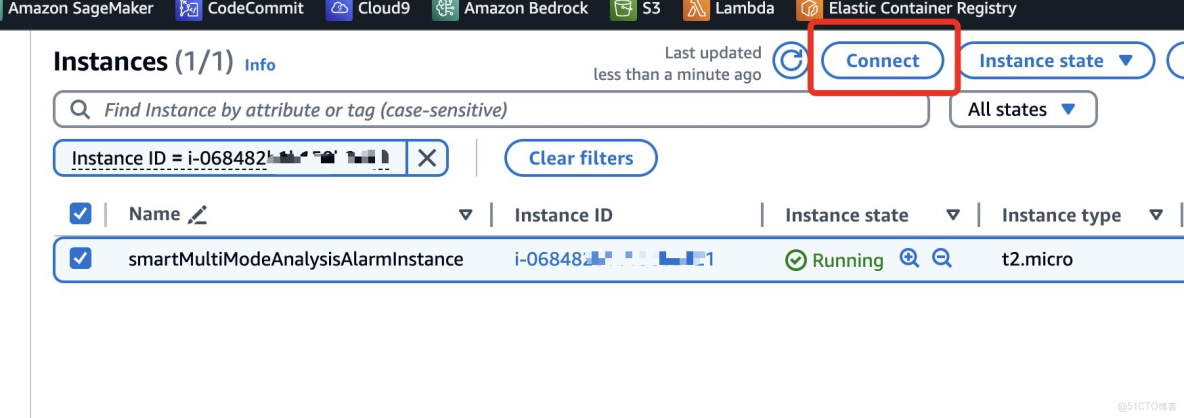The height and width of the screenshot is (418, 1184).
Task: Click the edit pencil icon beside Name
Action: (x=197, y=214)
